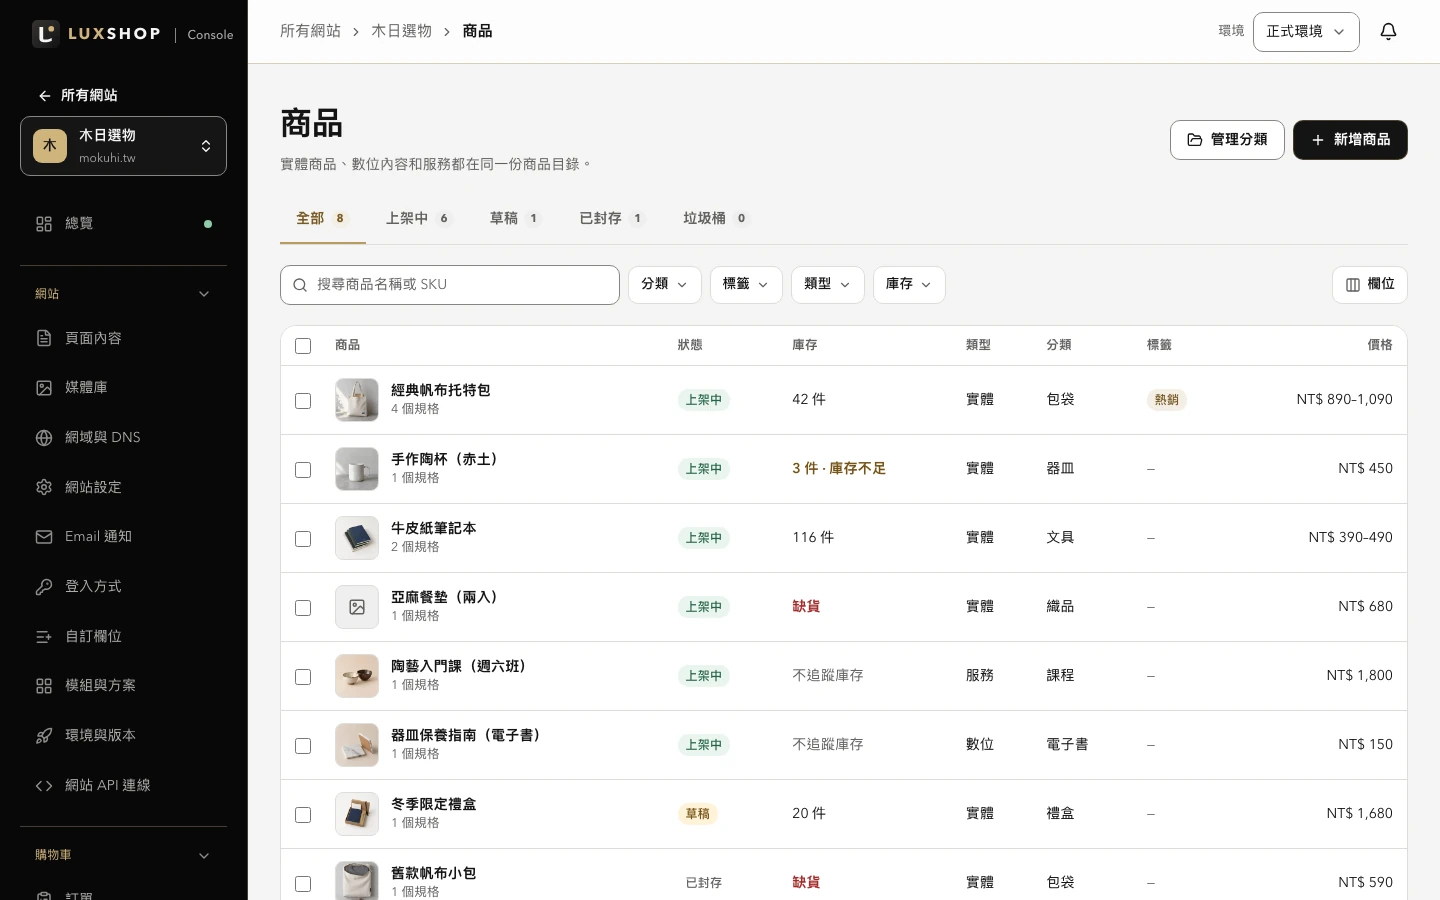
Task: Click the 管理分類 button
Action: coord(1227,140)
